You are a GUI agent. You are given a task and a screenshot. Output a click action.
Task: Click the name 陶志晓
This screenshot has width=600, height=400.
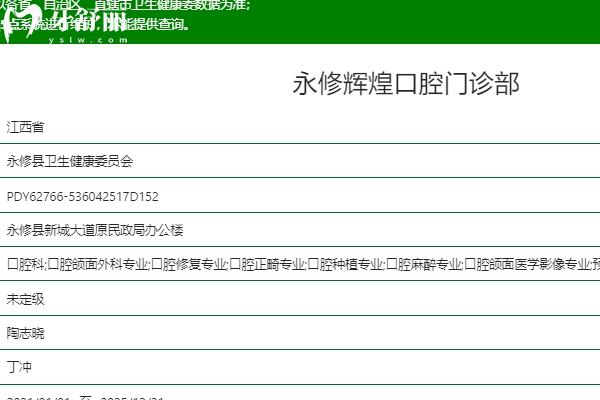(25, 333)
